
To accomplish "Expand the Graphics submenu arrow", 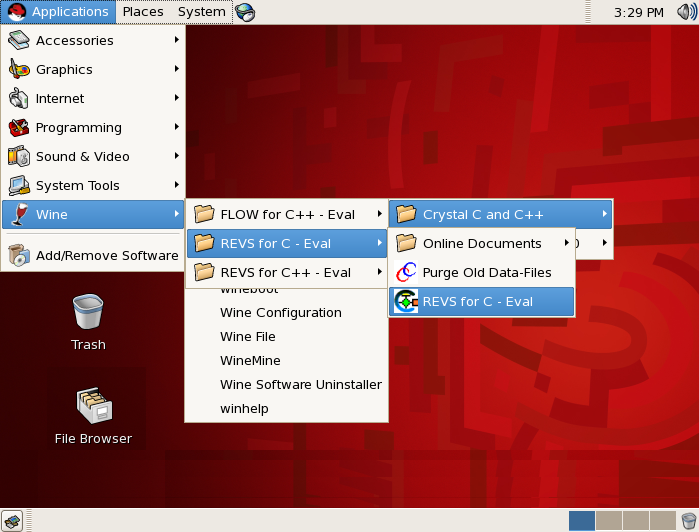I will tap(177, 69).
